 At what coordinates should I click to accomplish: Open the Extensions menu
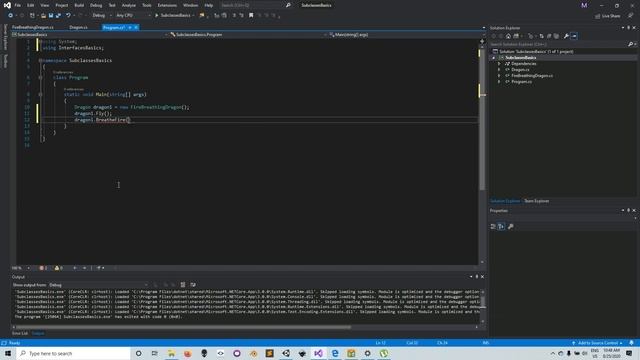click(167, 5)
